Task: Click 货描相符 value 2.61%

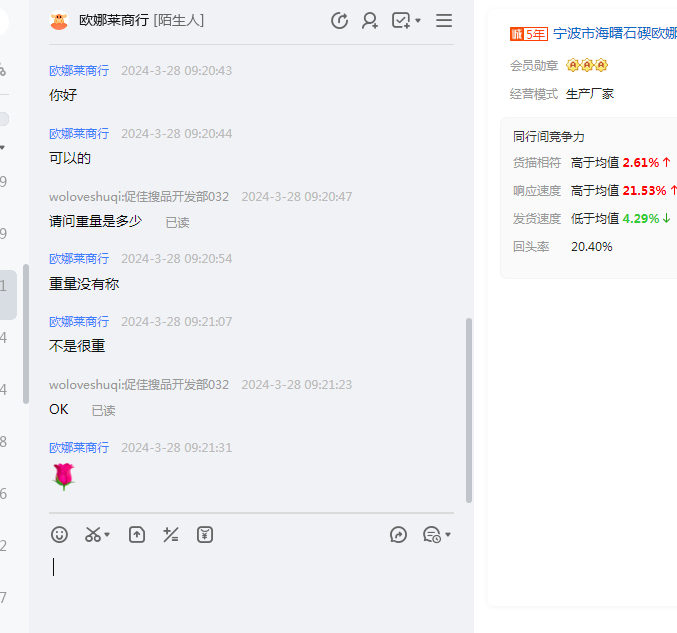Action: (x=641, y=163)
